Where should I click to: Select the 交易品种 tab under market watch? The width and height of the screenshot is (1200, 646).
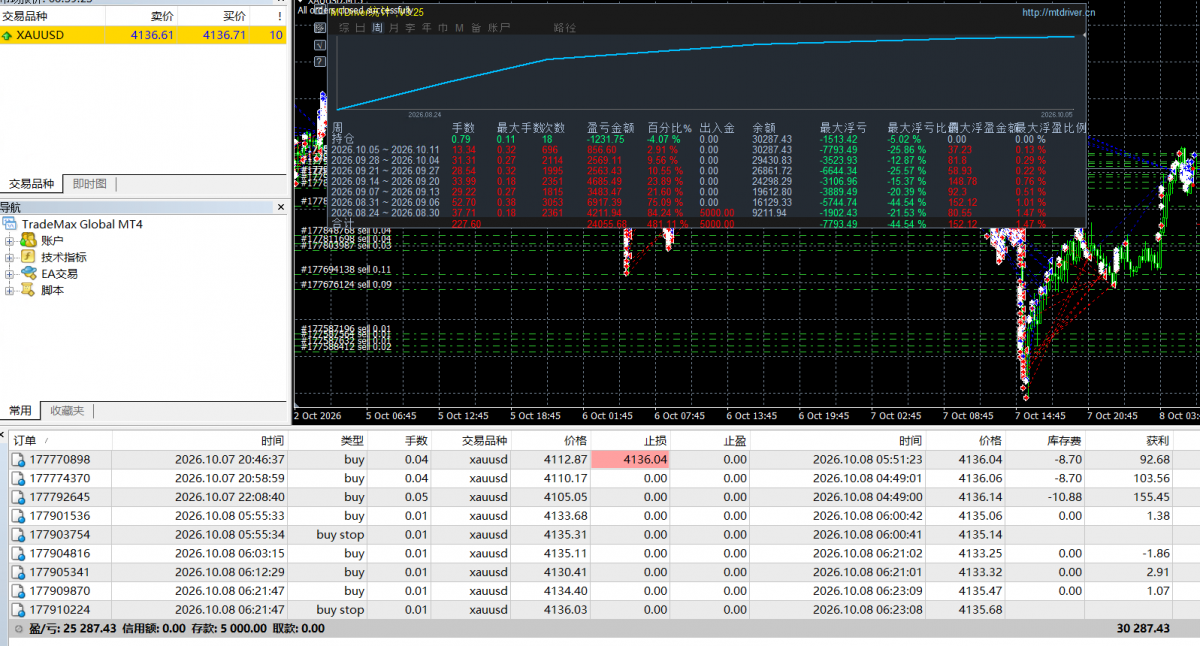(31, 184)
